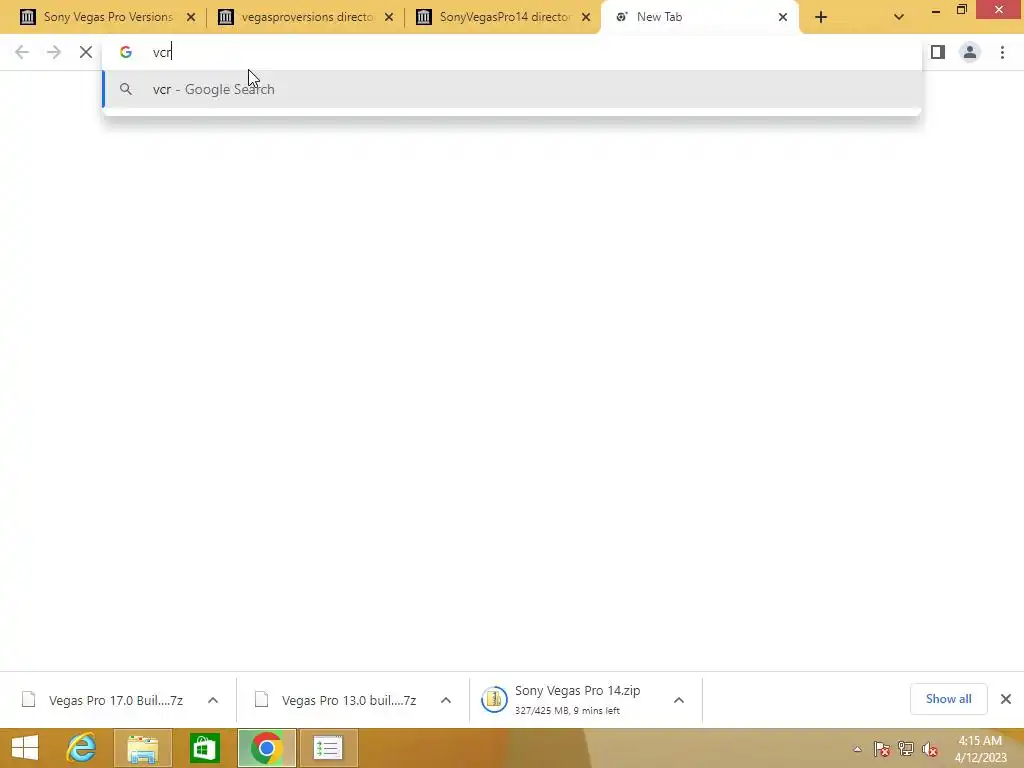Close the SonyVegasPro14 directory tab

pyautogui.click(x=586, y=17)
